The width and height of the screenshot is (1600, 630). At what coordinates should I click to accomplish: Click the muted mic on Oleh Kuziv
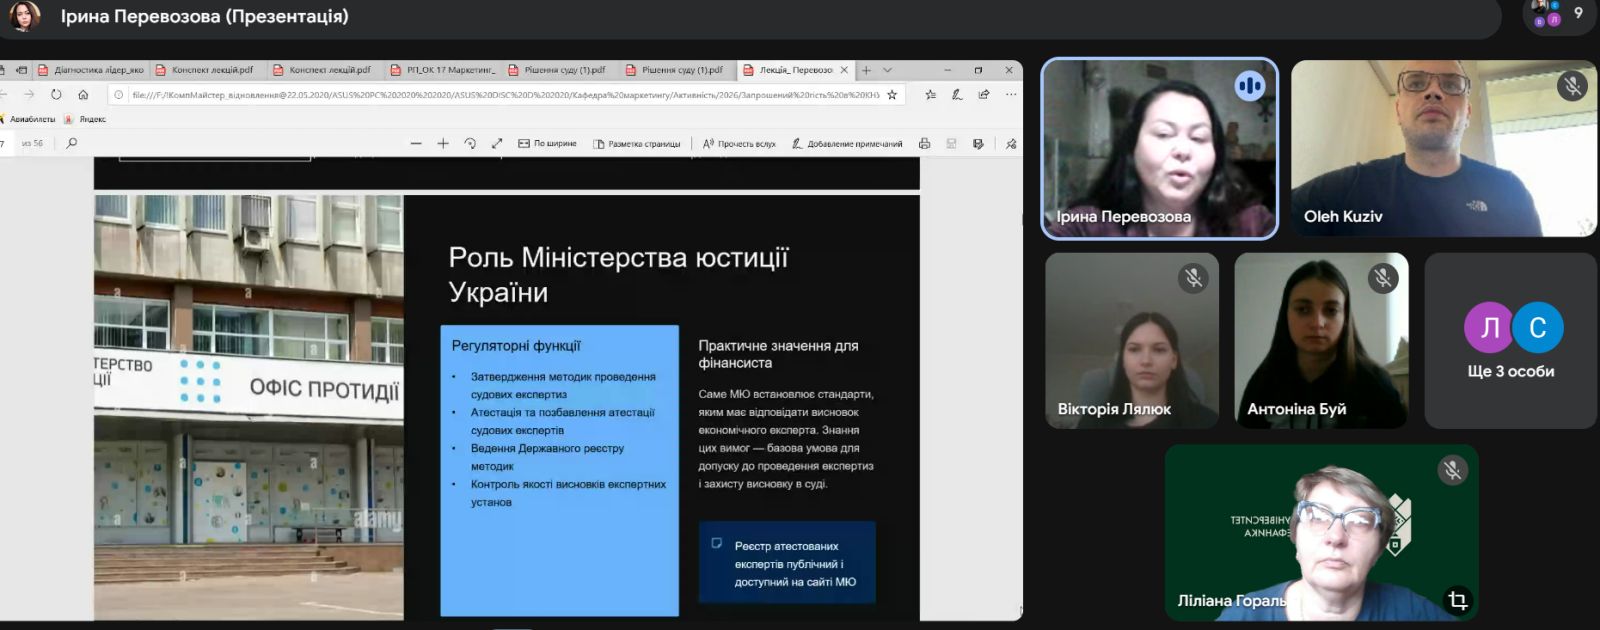(x=1572, y=86)
